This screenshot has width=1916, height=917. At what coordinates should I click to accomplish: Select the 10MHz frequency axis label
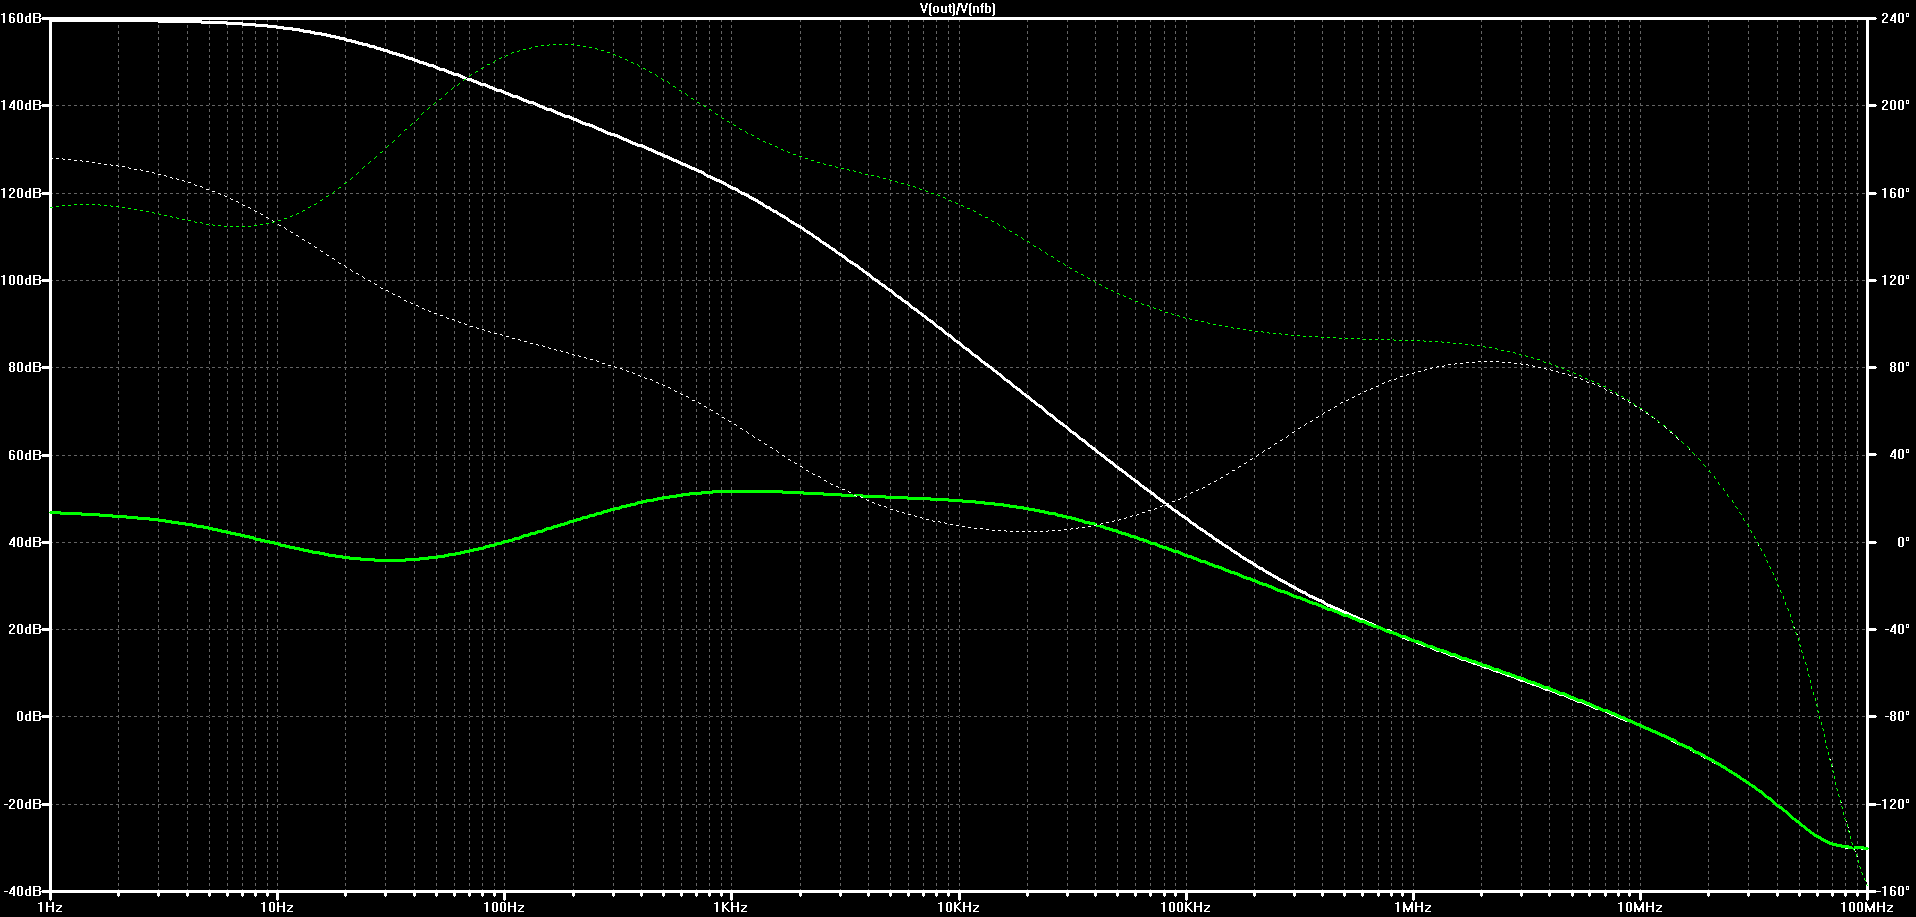click(1640, 908)
